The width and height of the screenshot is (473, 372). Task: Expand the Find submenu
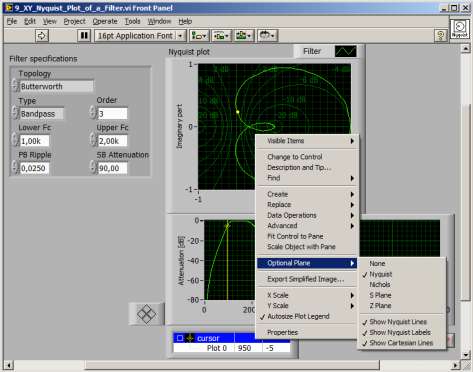pyautogui.click(x=307, y=178)
